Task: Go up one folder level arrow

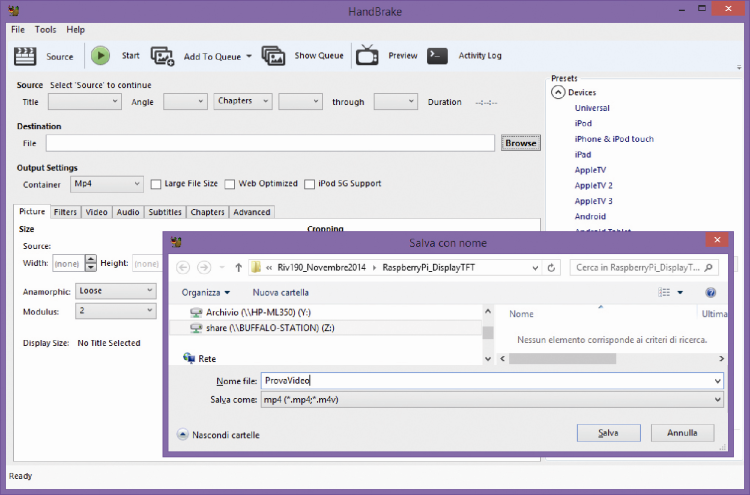Action: 238,267
